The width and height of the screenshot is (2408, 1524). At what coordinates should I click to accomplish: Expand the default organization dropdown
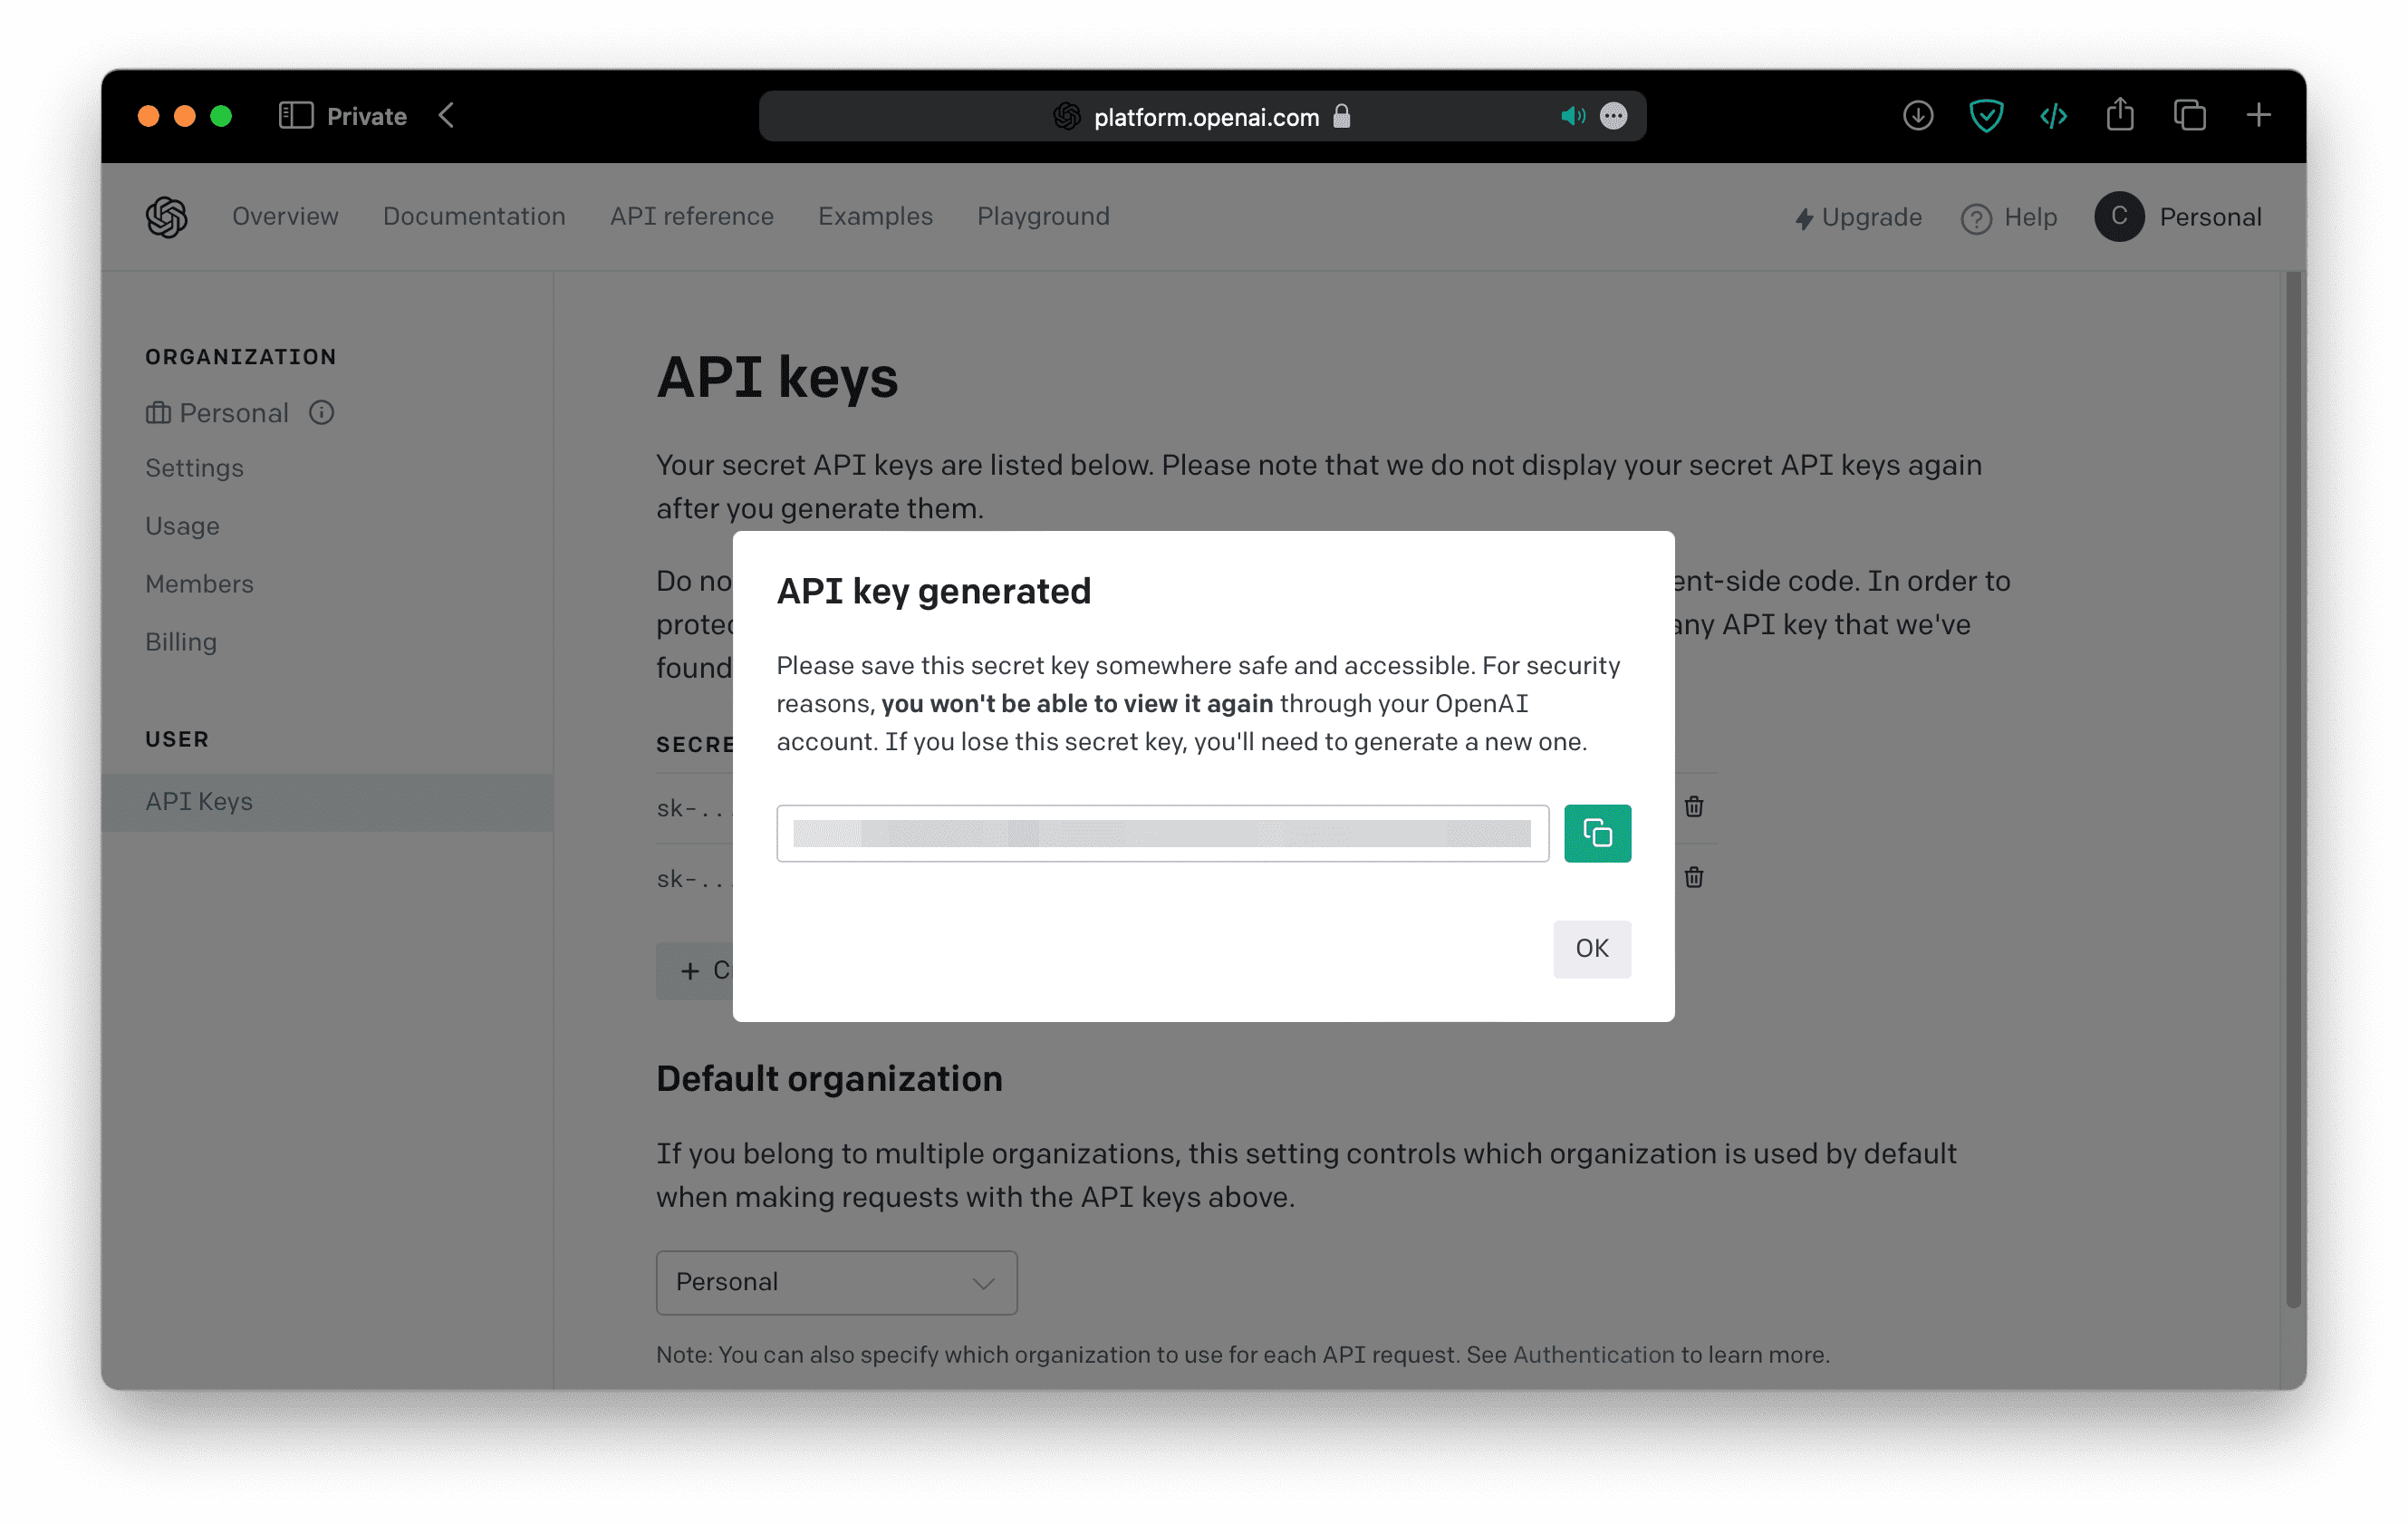pyautogui.click(x=836, y=1282)
